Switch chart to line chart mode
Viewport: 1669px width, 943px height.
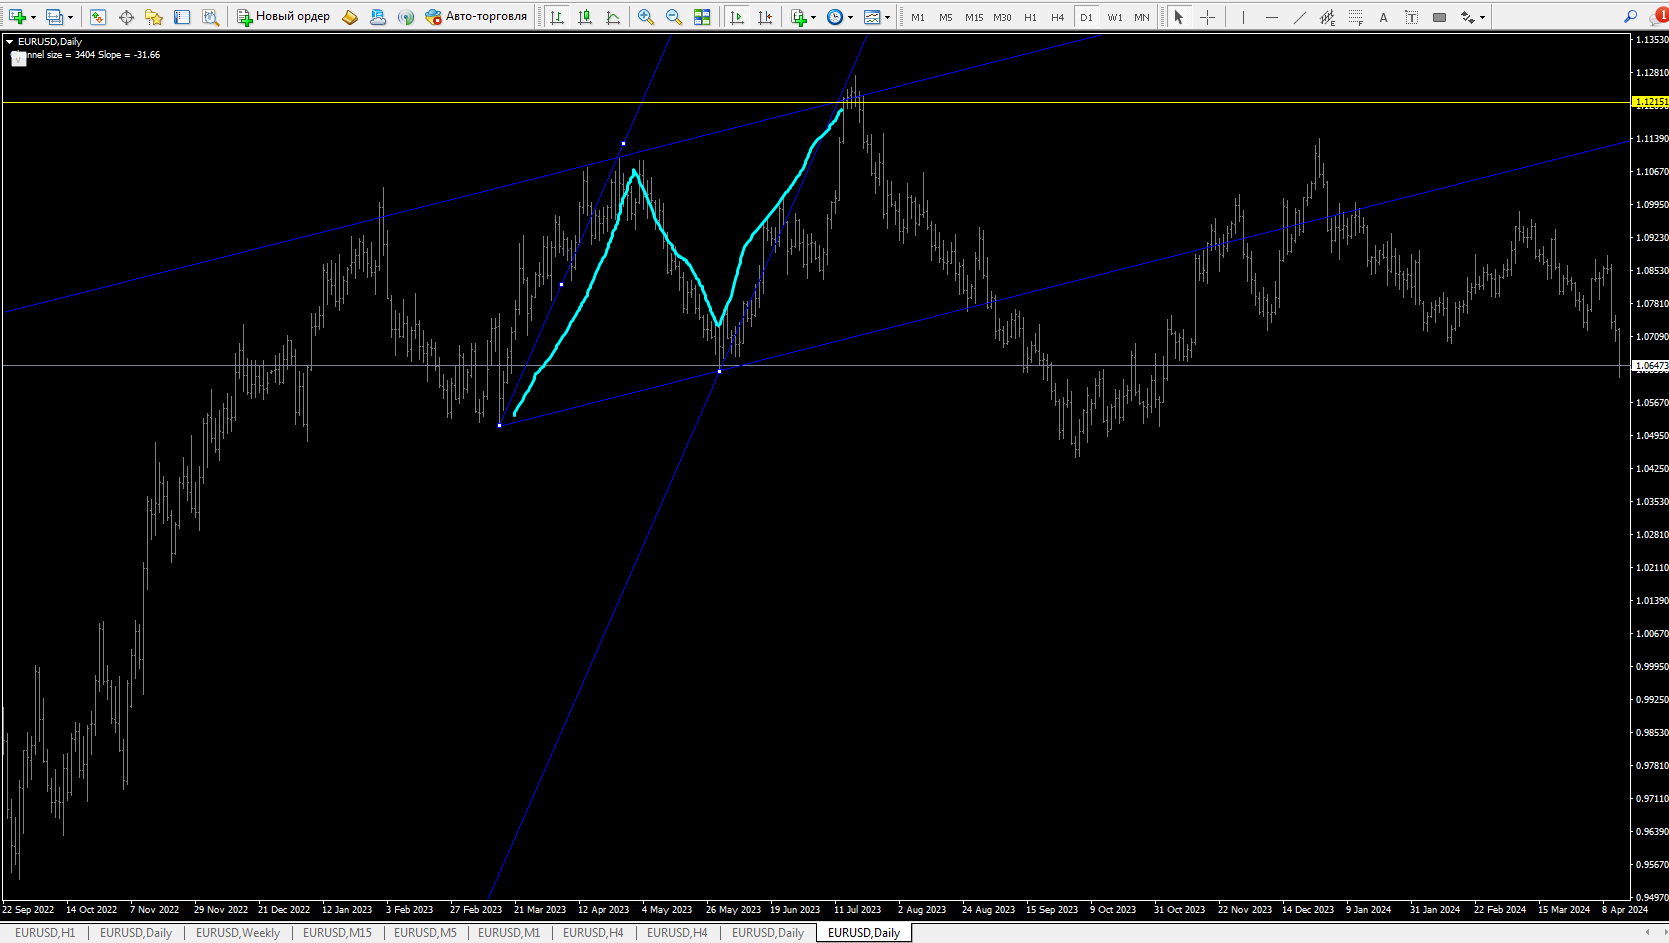(x=613, y=17)
